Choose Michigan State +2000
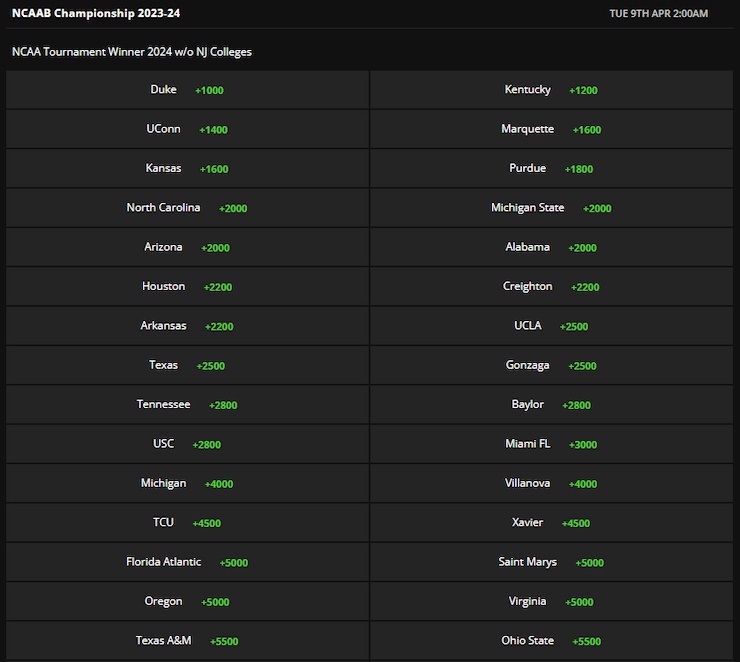The height and width of the screenshot is (662, 740). [551, 208]
